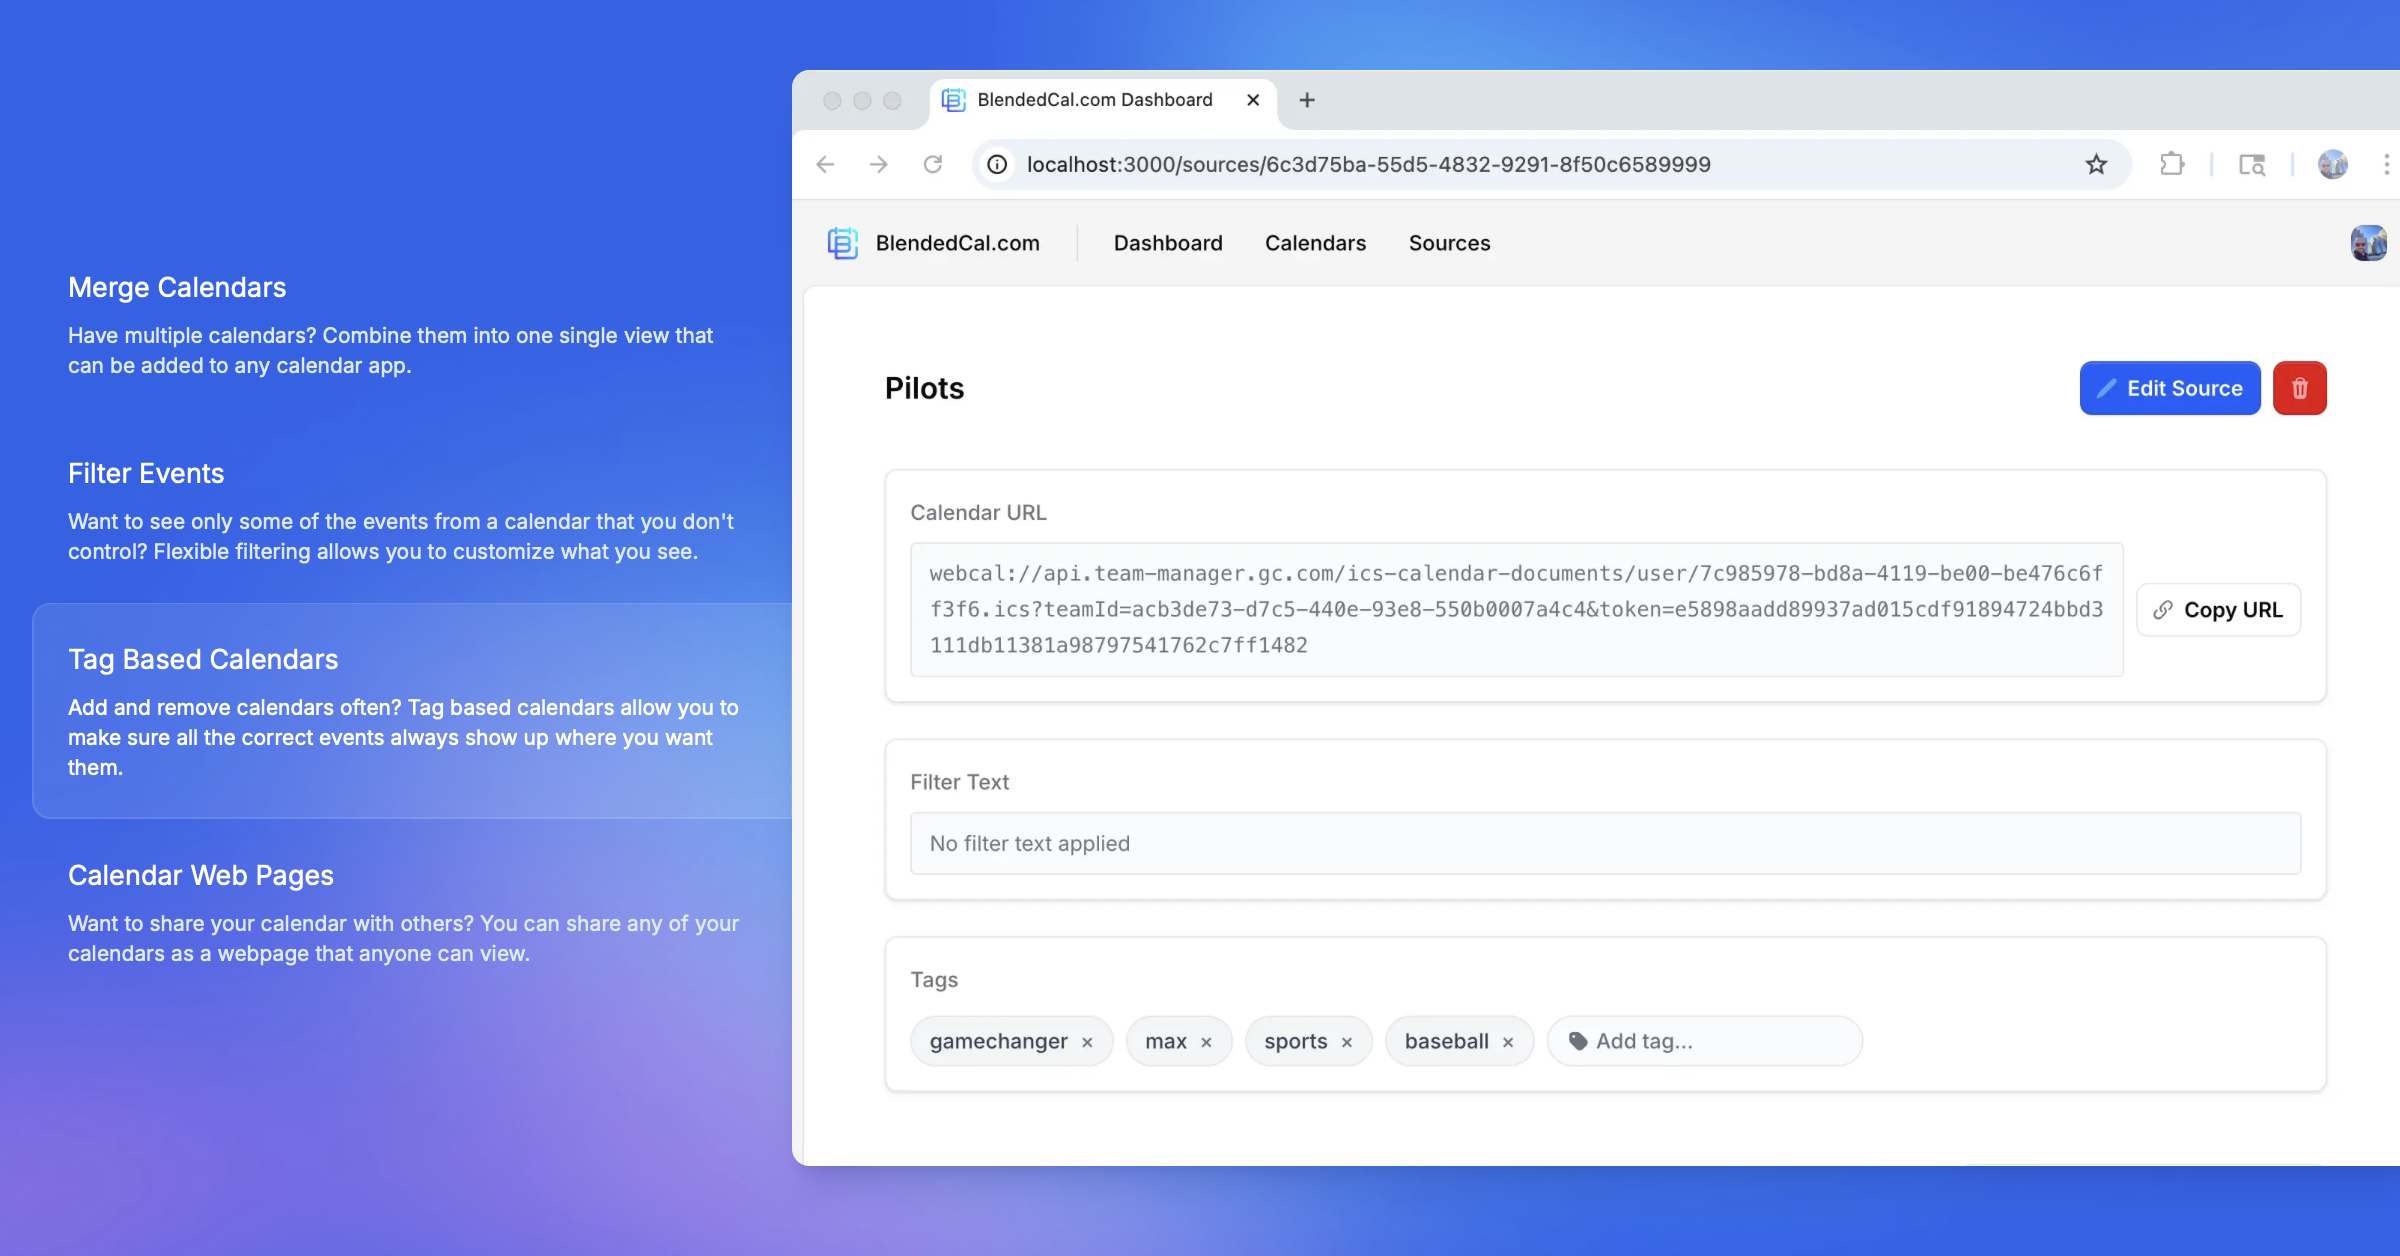Image resolution: width=2400 pixels, height=1256 pixels.
Task: Open the Dashboard navigation item
Action: tap(1168, 243)
